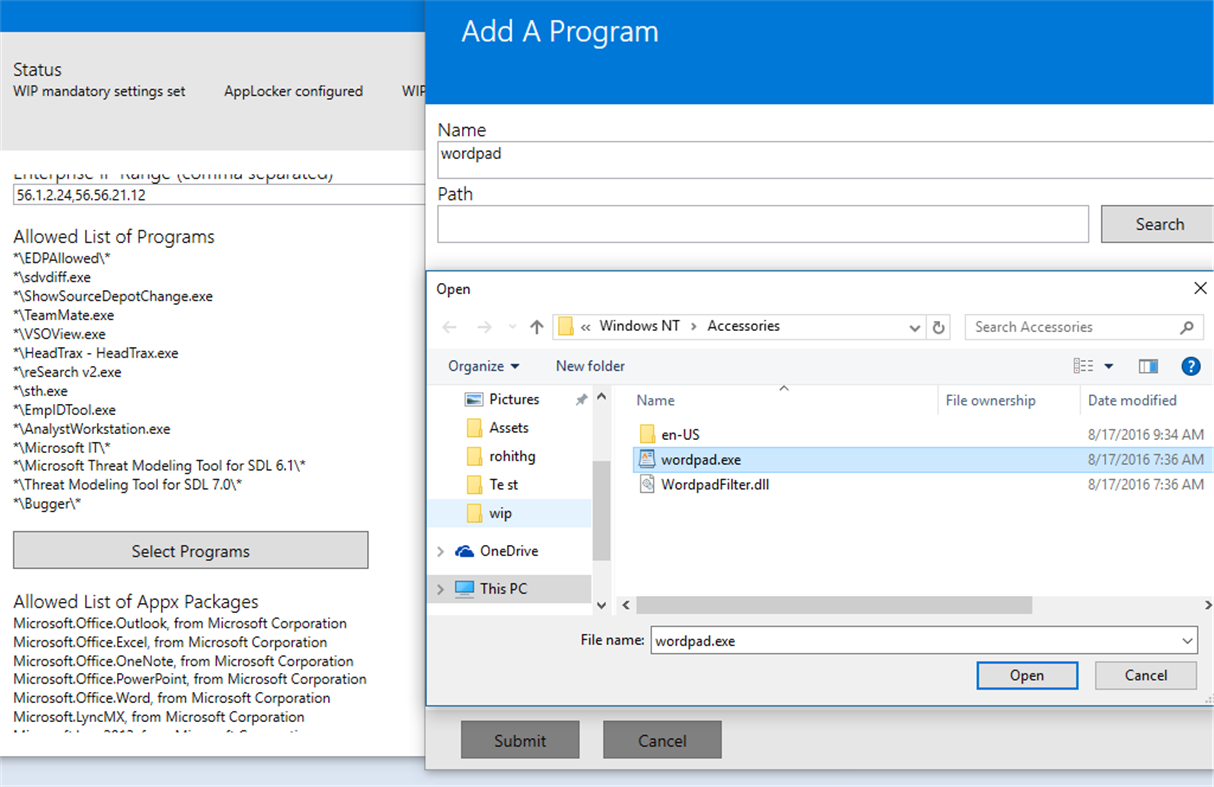The height and width of the screenshot is (787, 1214).
Task: Select the wordpad.exe application icon
Action: pyautogui.click(x=648, y=460)
